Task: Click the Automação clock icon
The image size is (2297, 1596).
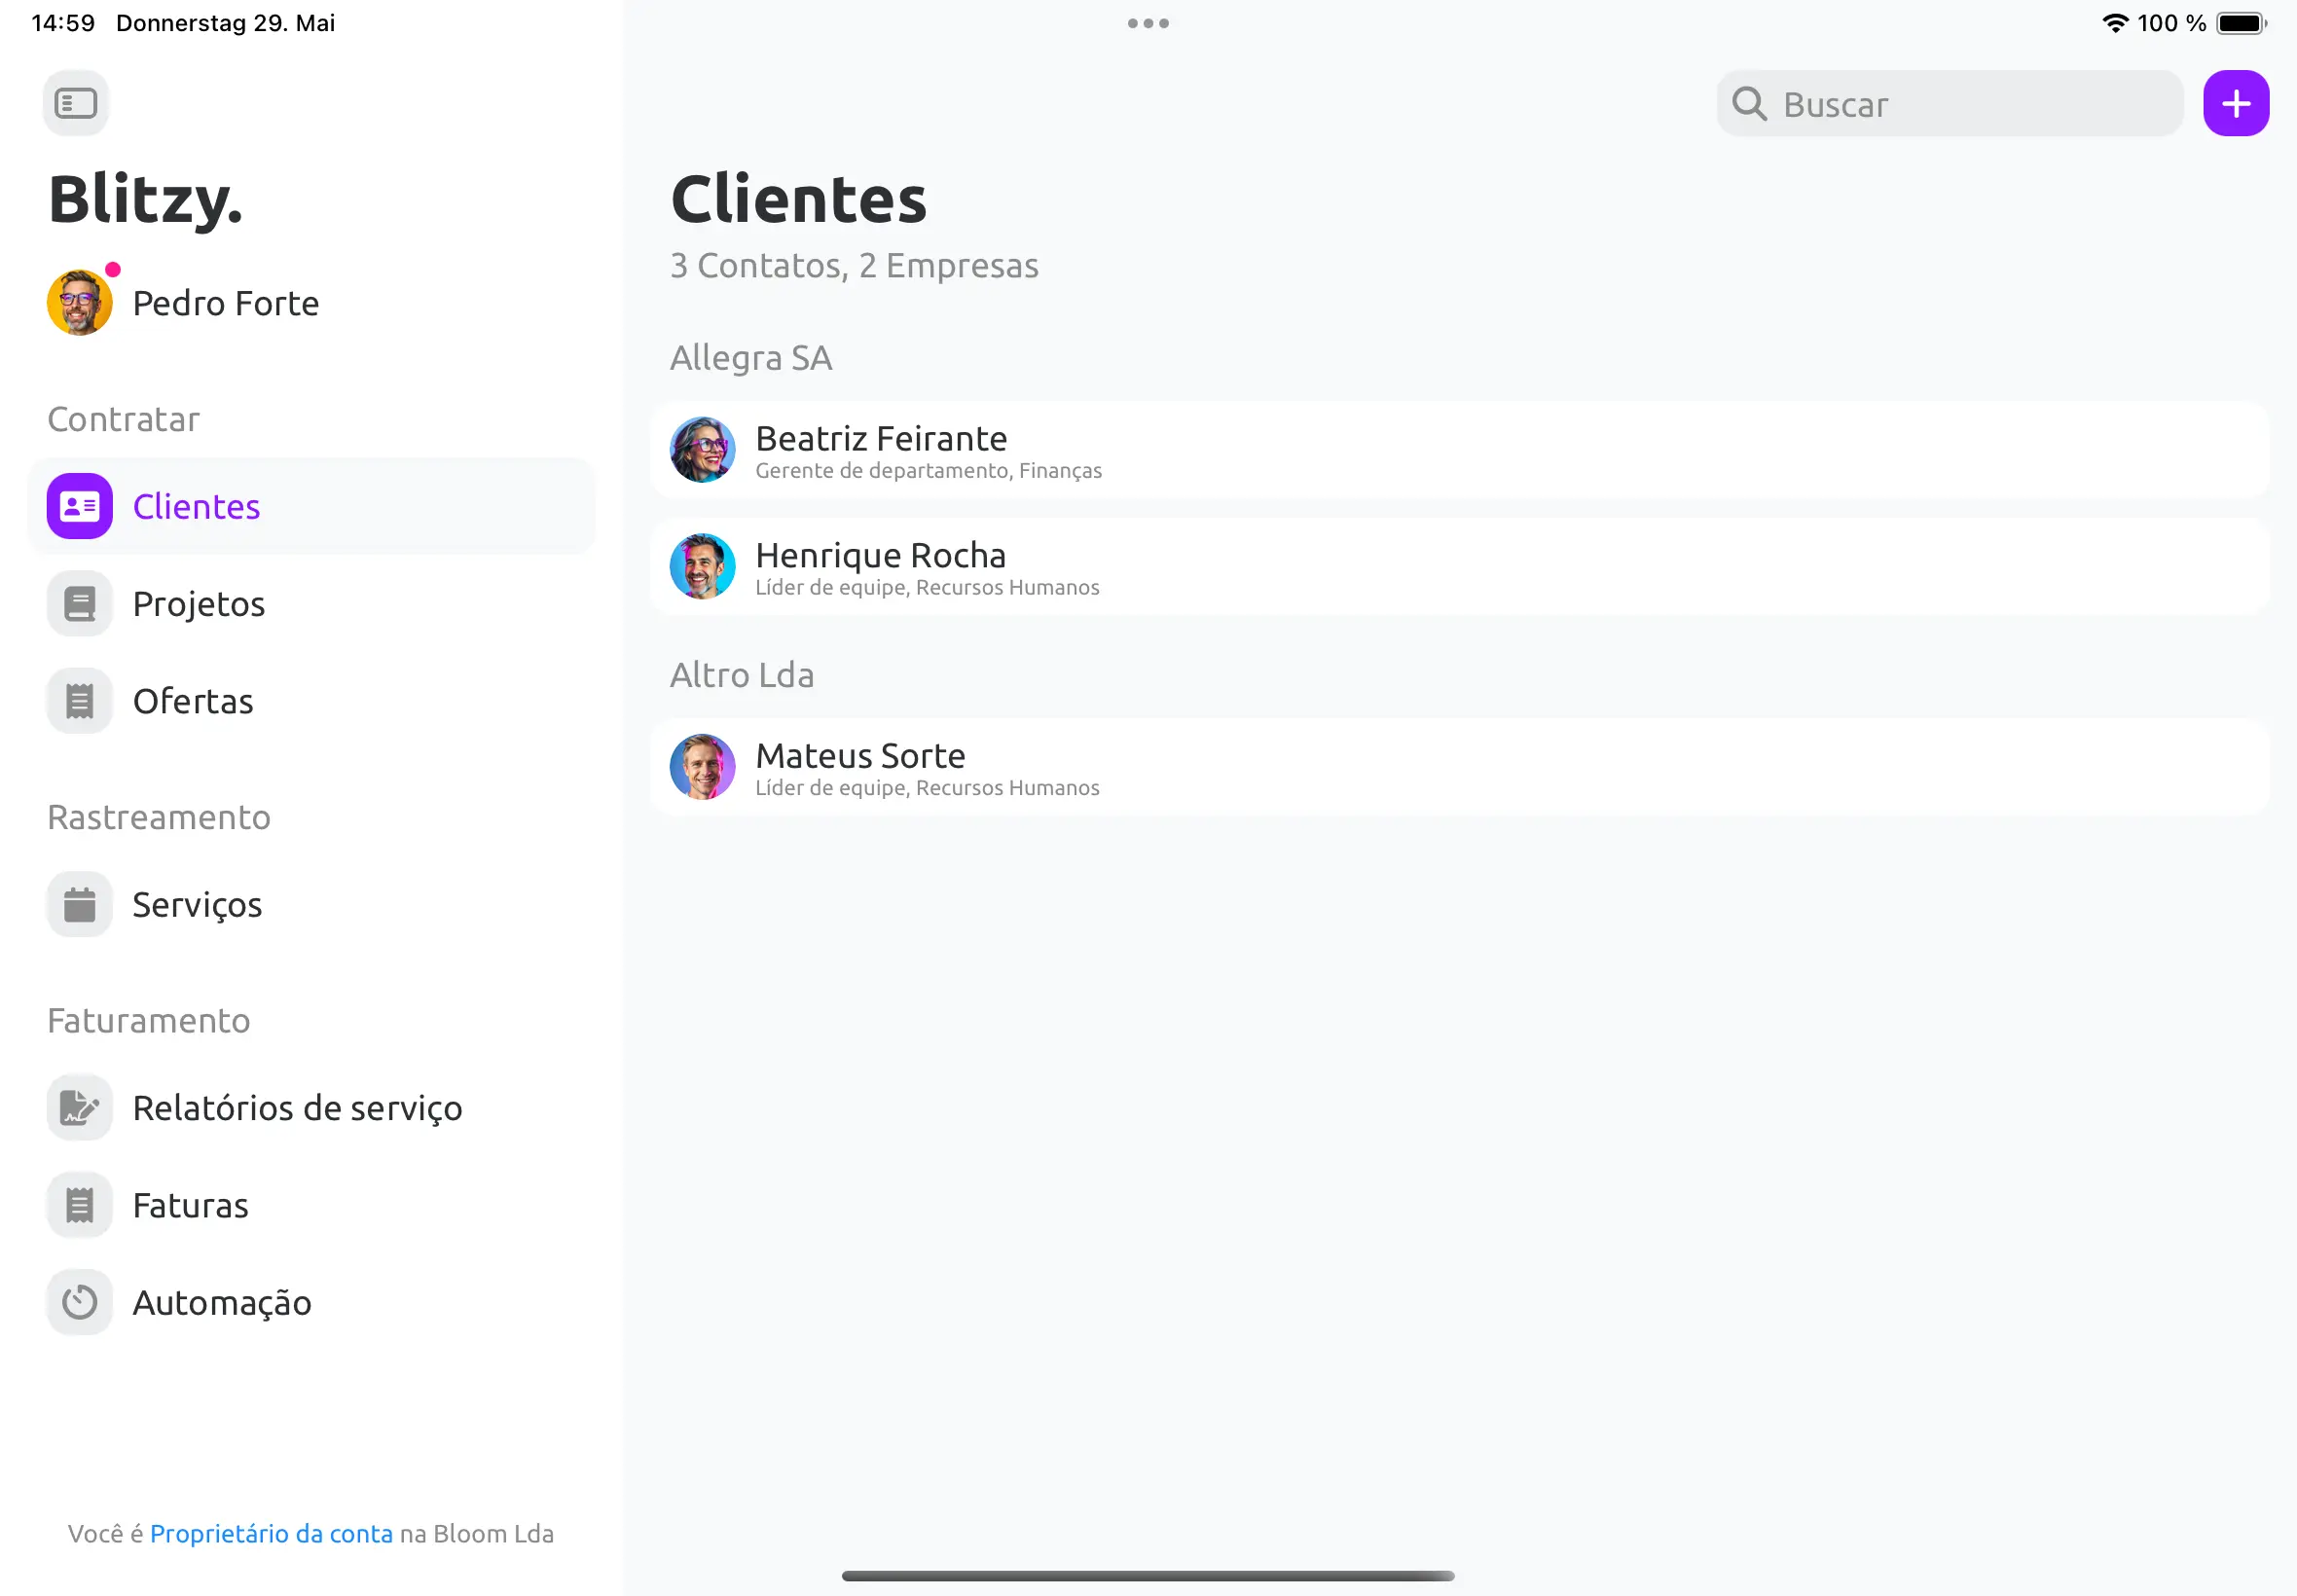Action: click(80, 1302)
